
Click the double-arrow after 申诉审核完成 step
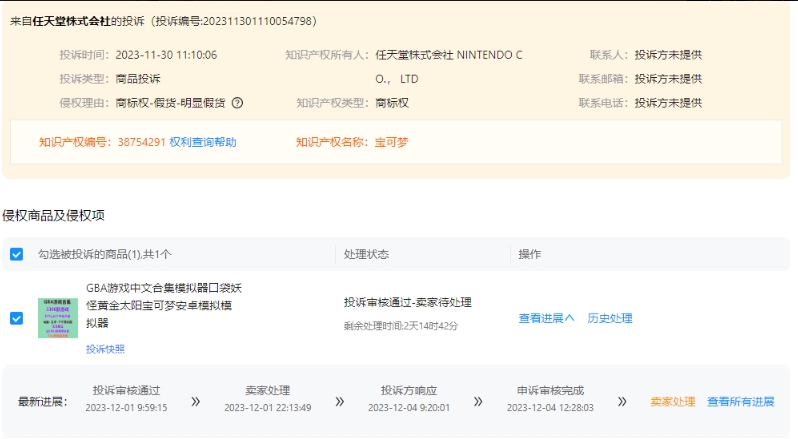click(x=622, y=401)
